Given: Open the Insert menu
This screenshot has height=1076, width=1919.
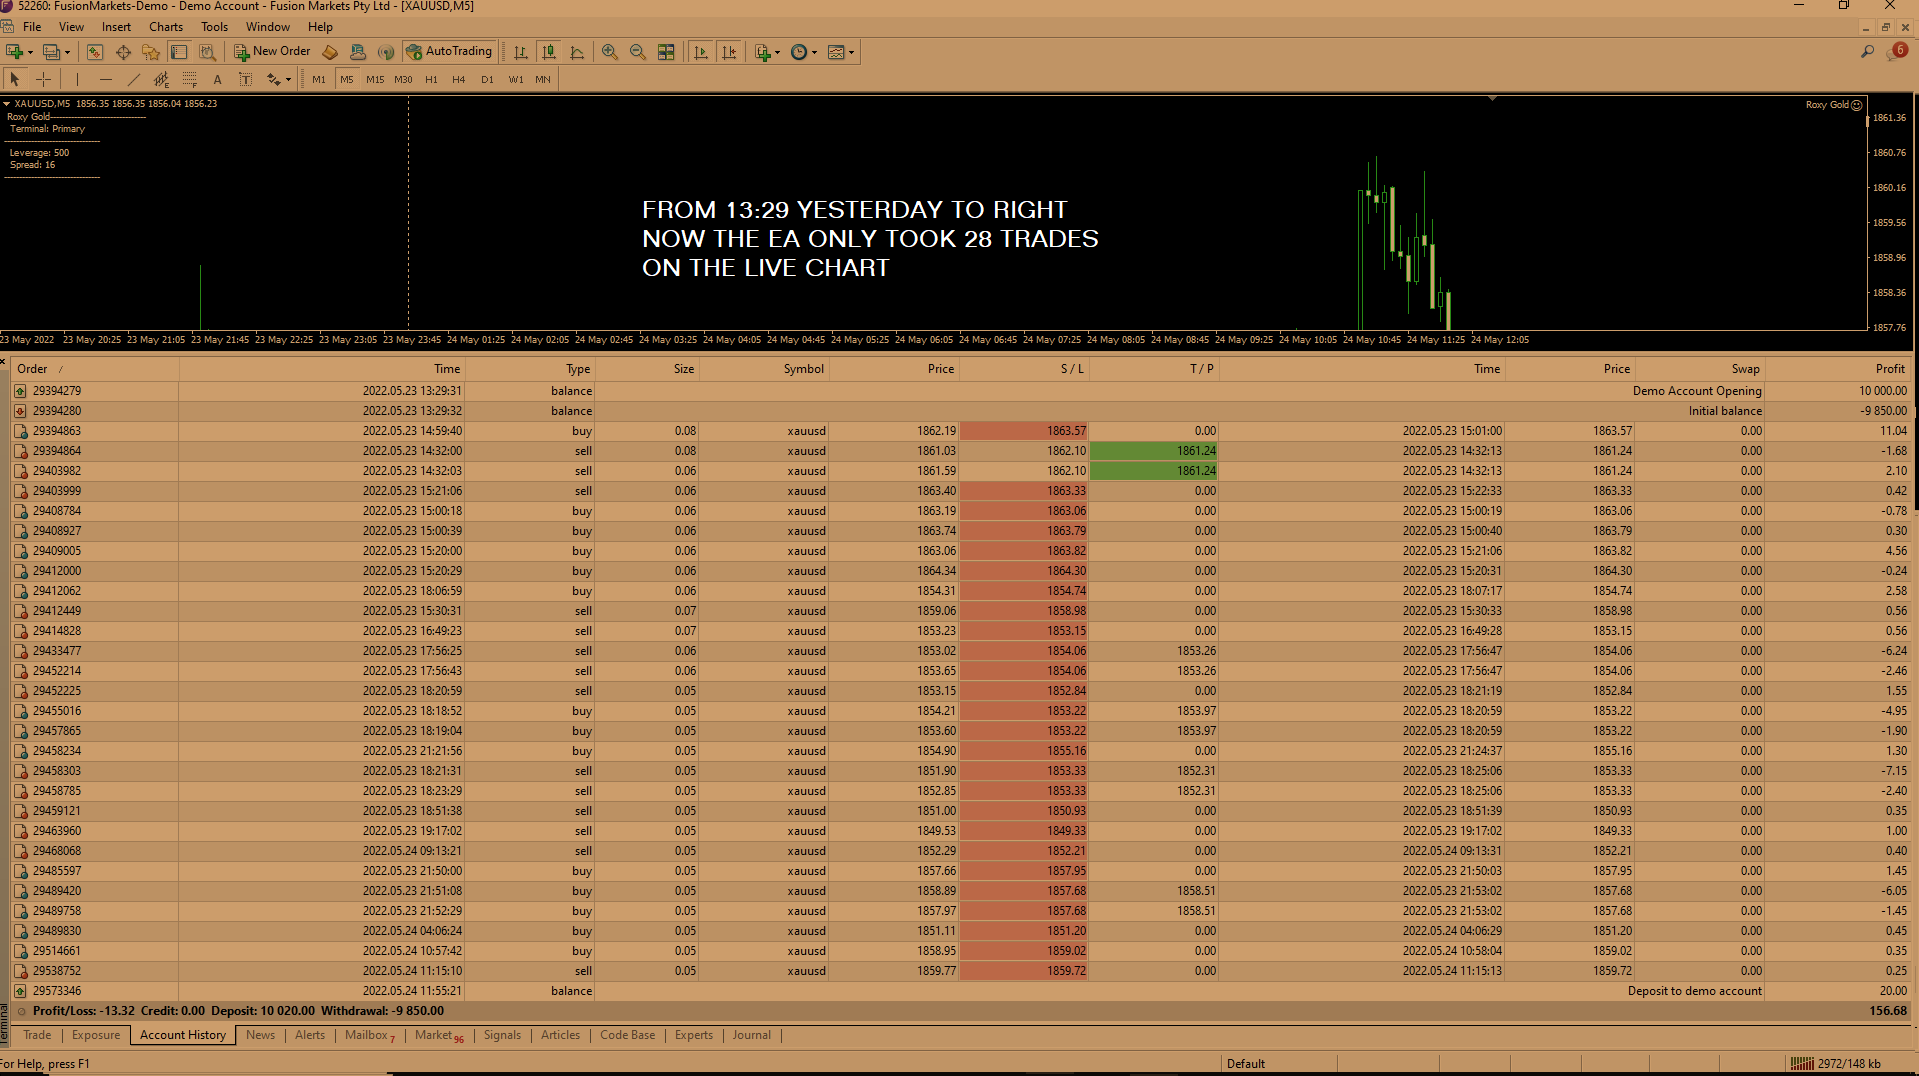Looking at the screenshot, I should point(116,27).
